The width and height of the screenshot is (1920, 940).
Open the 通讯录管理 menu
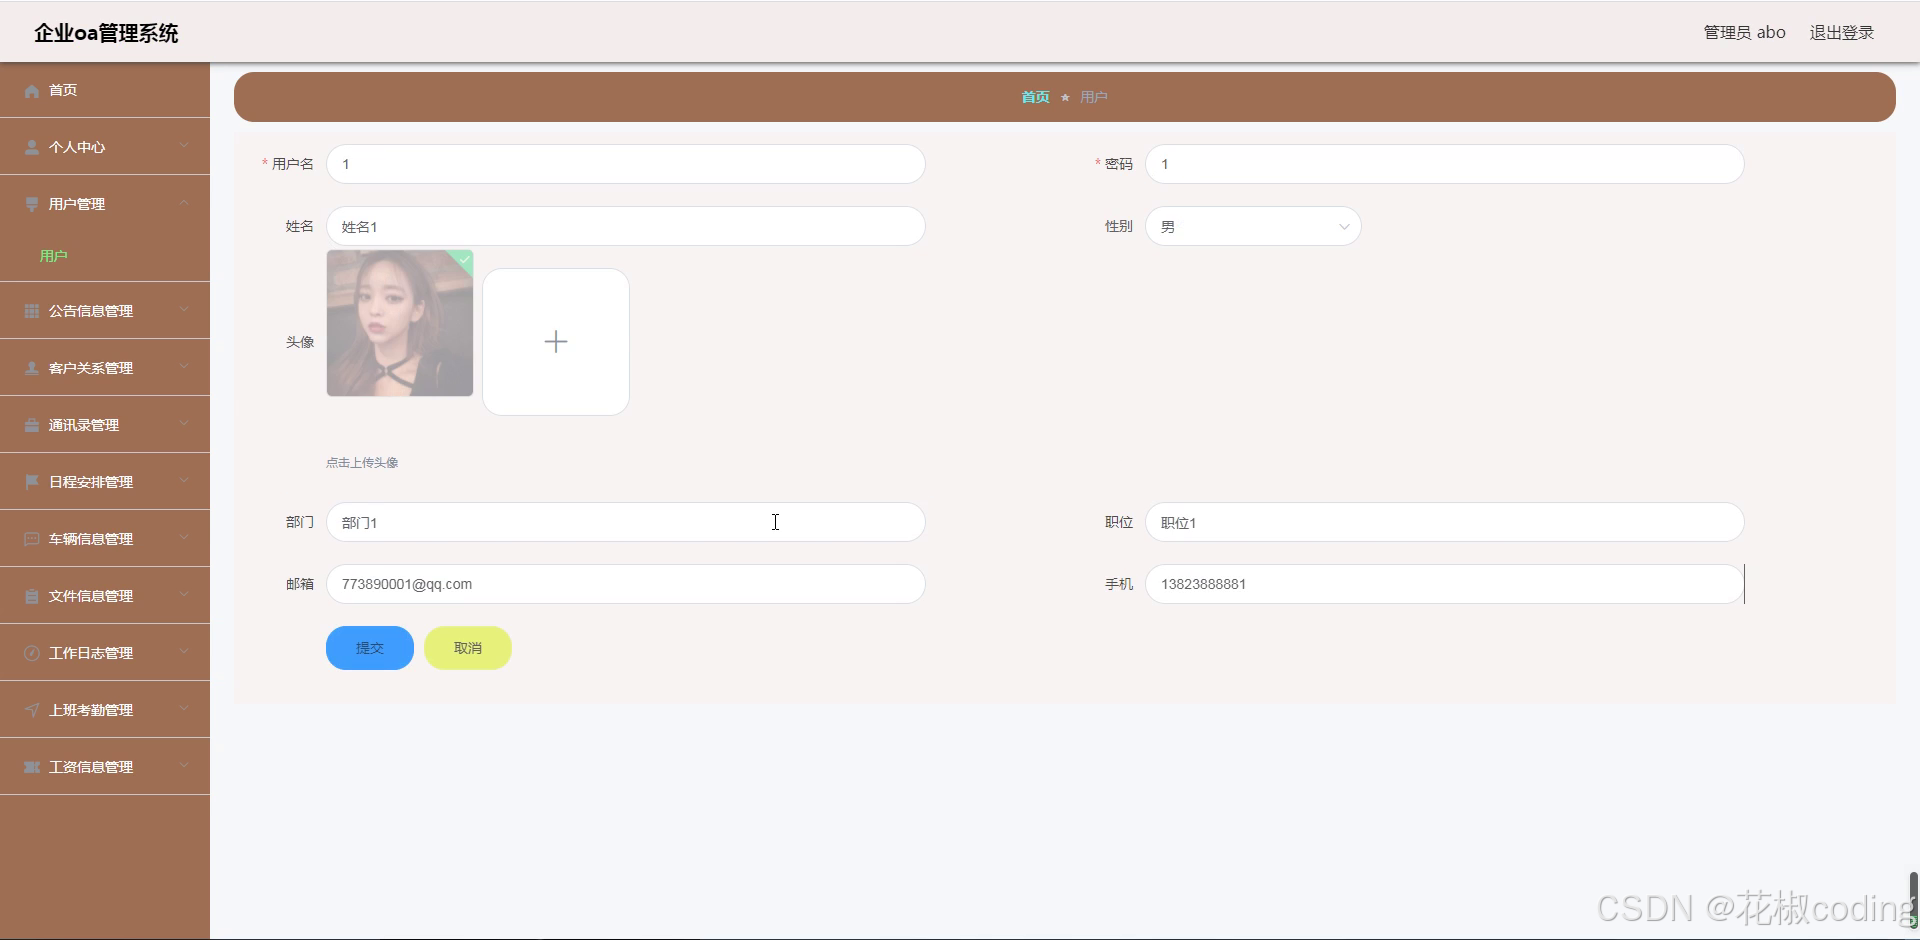(105, 425)
